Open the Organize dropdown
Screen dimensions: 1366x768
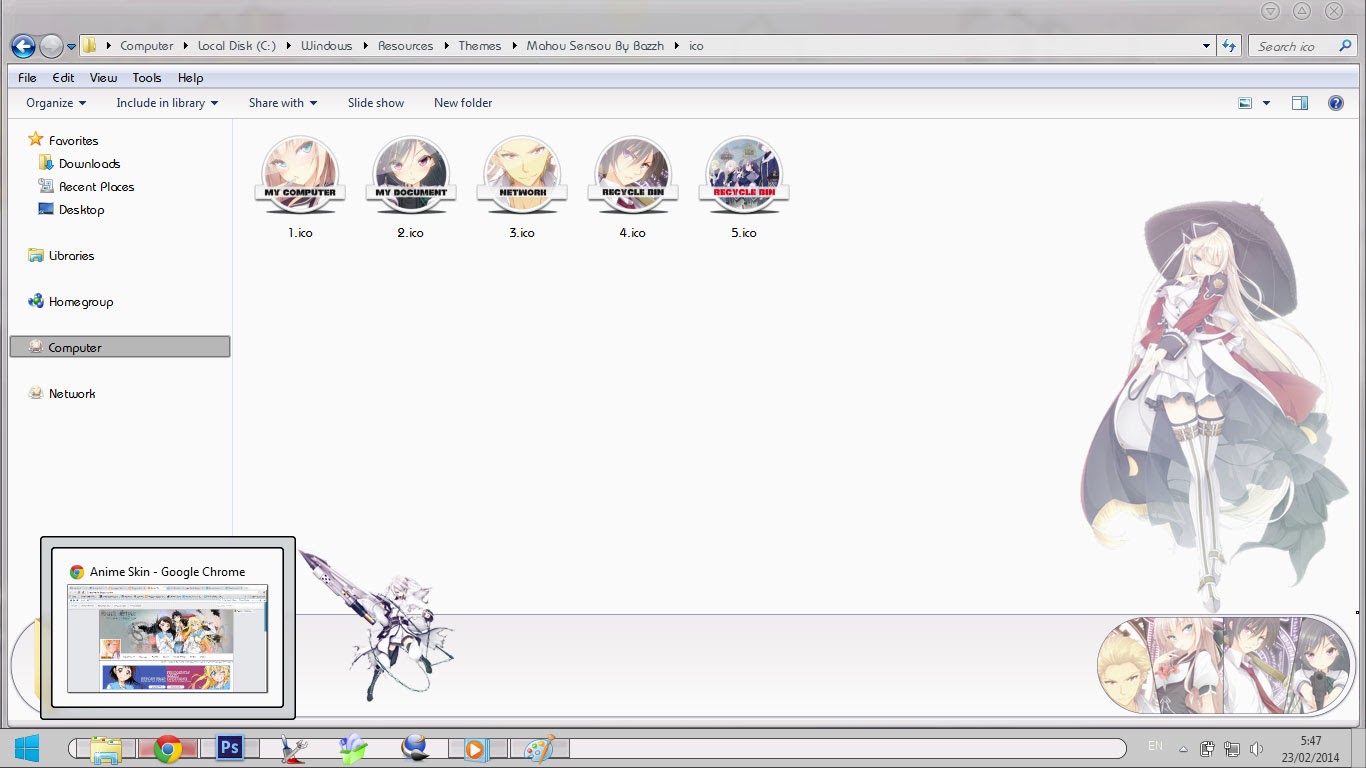point(56,103)
